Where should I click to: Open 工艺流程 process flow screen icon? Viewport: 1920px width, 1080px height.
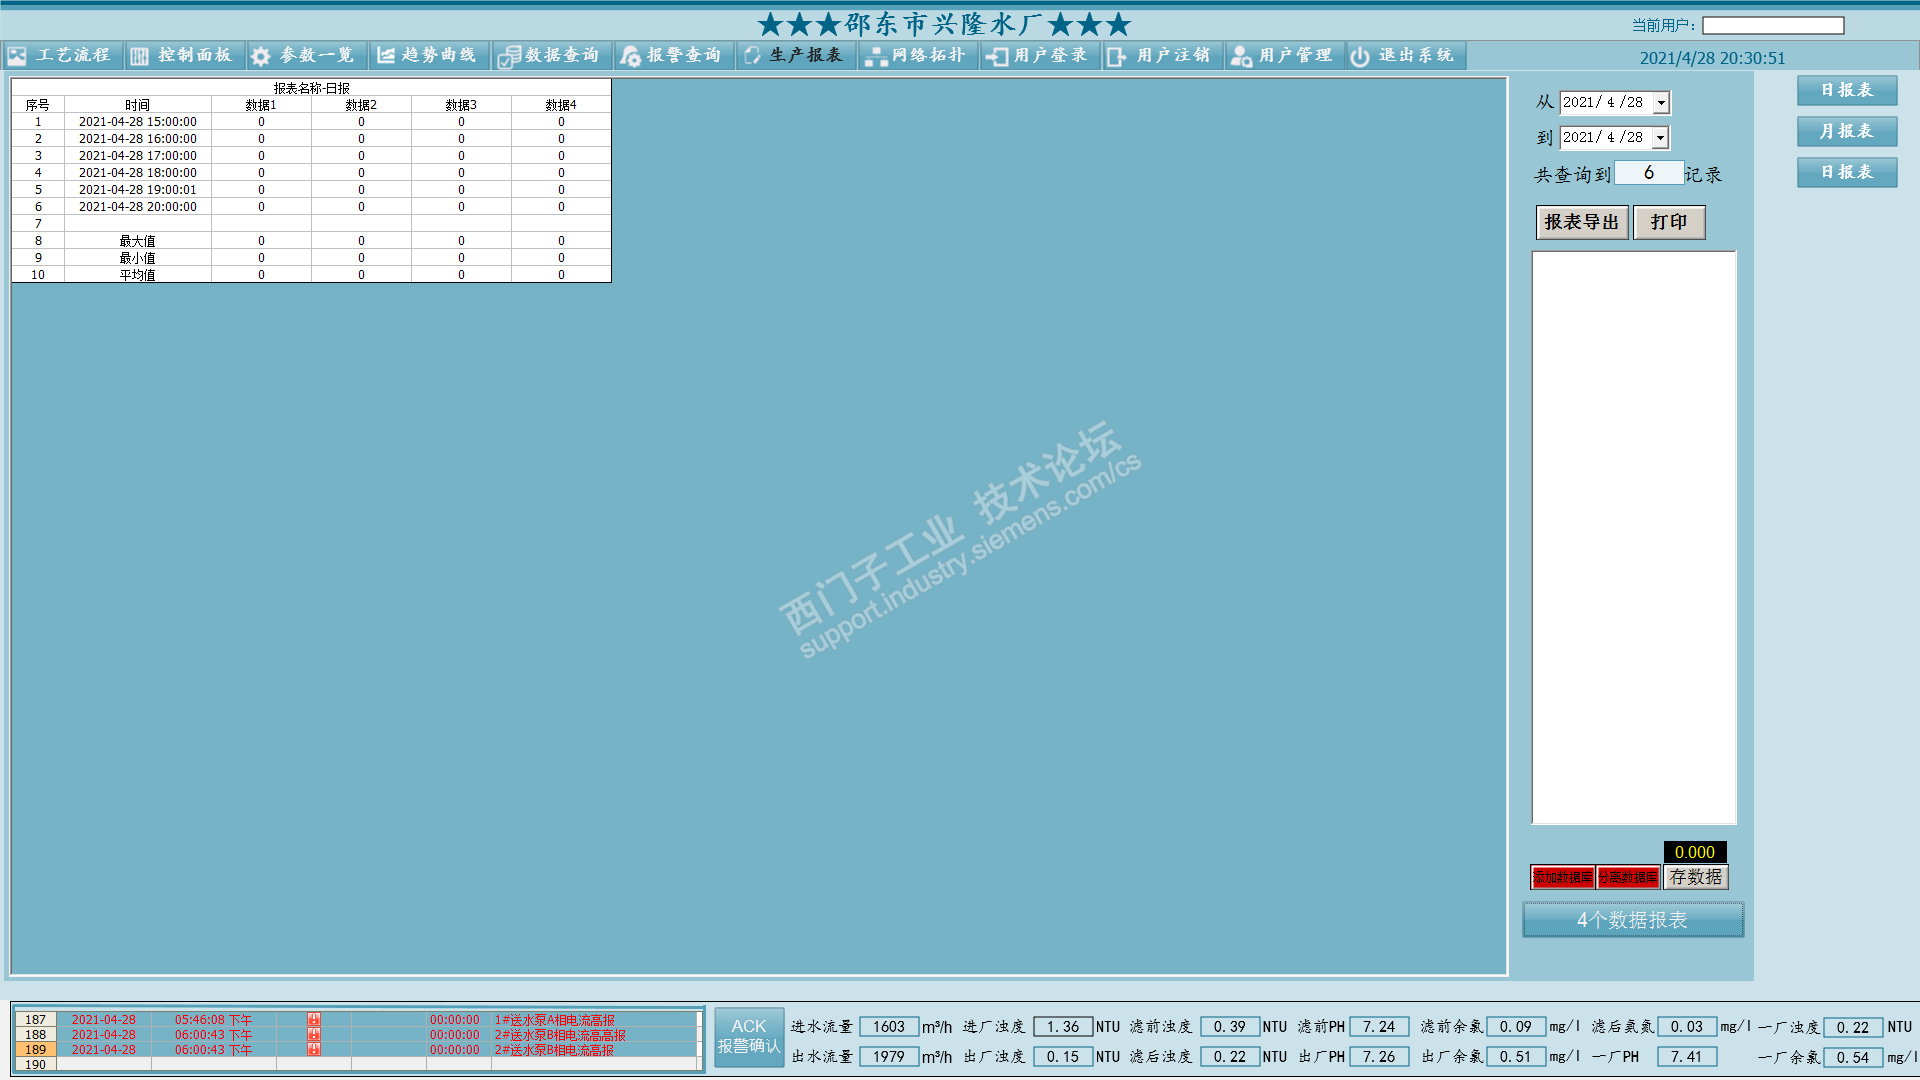click(18, 56)
